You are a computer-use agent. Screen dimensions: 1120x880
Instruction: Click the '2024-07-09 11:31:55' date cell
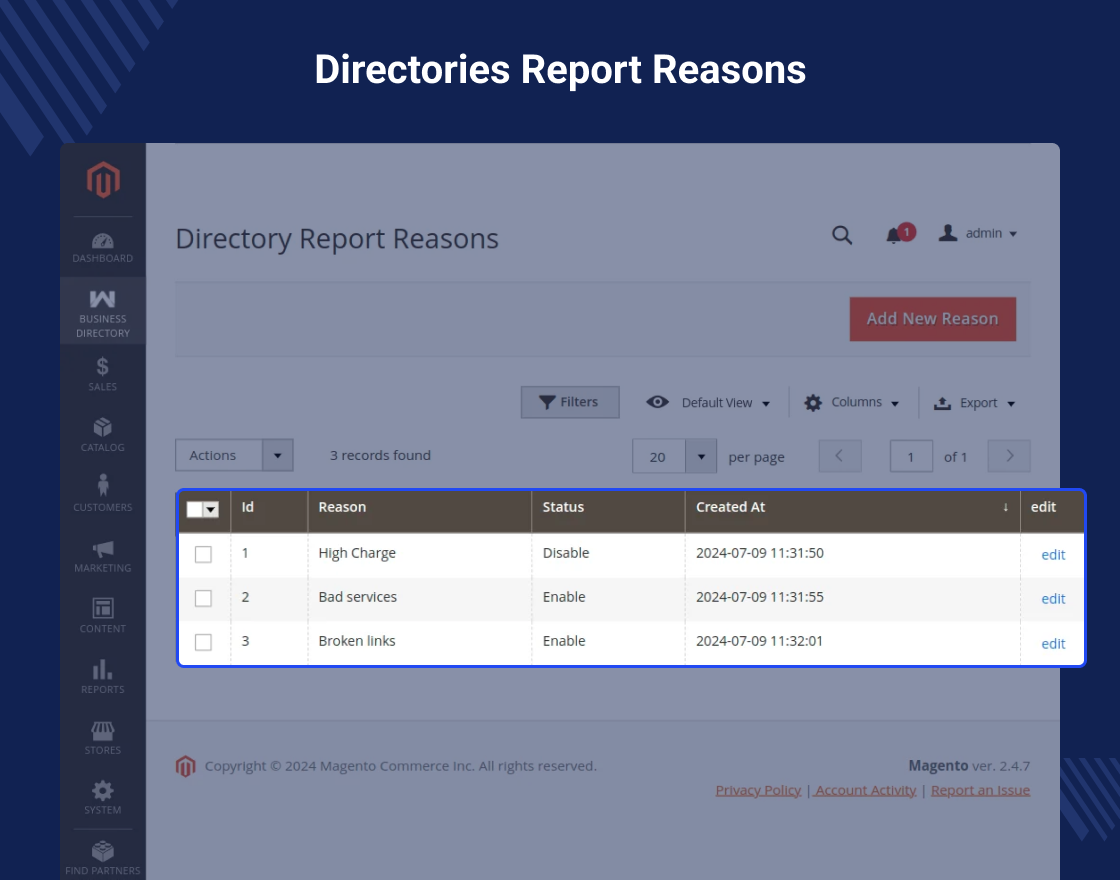click(x=759, y=597)
